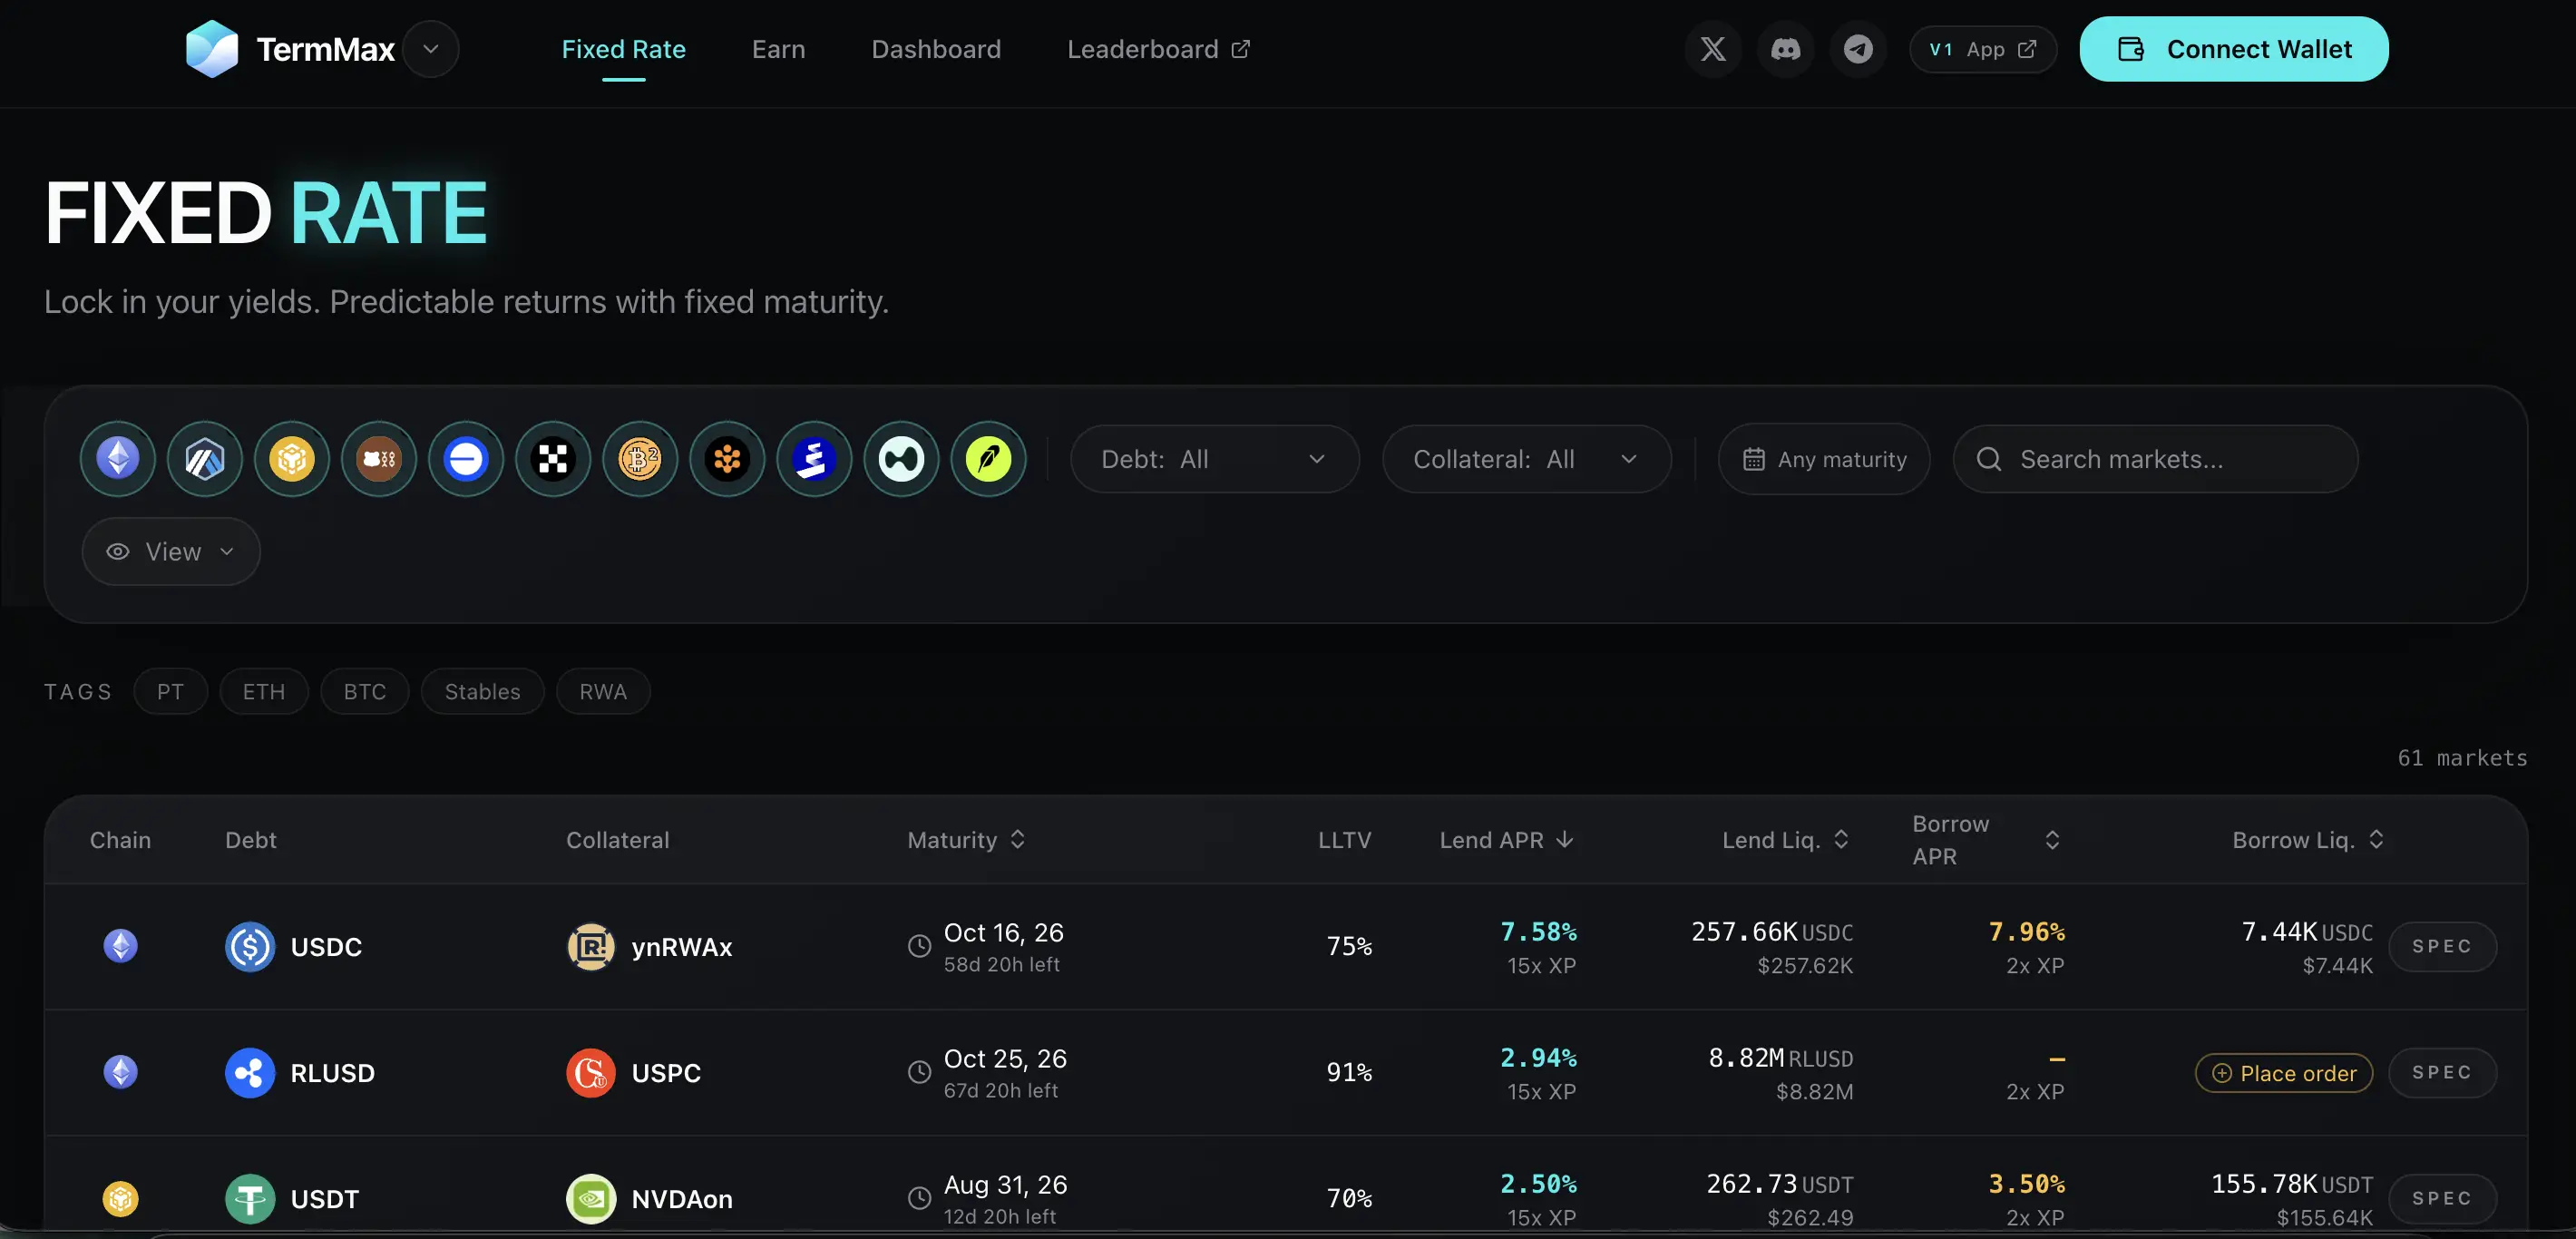Sort by Lend Liq. column
Viewport: 2576px width, 1239px height.
(x=1786, y=840)
